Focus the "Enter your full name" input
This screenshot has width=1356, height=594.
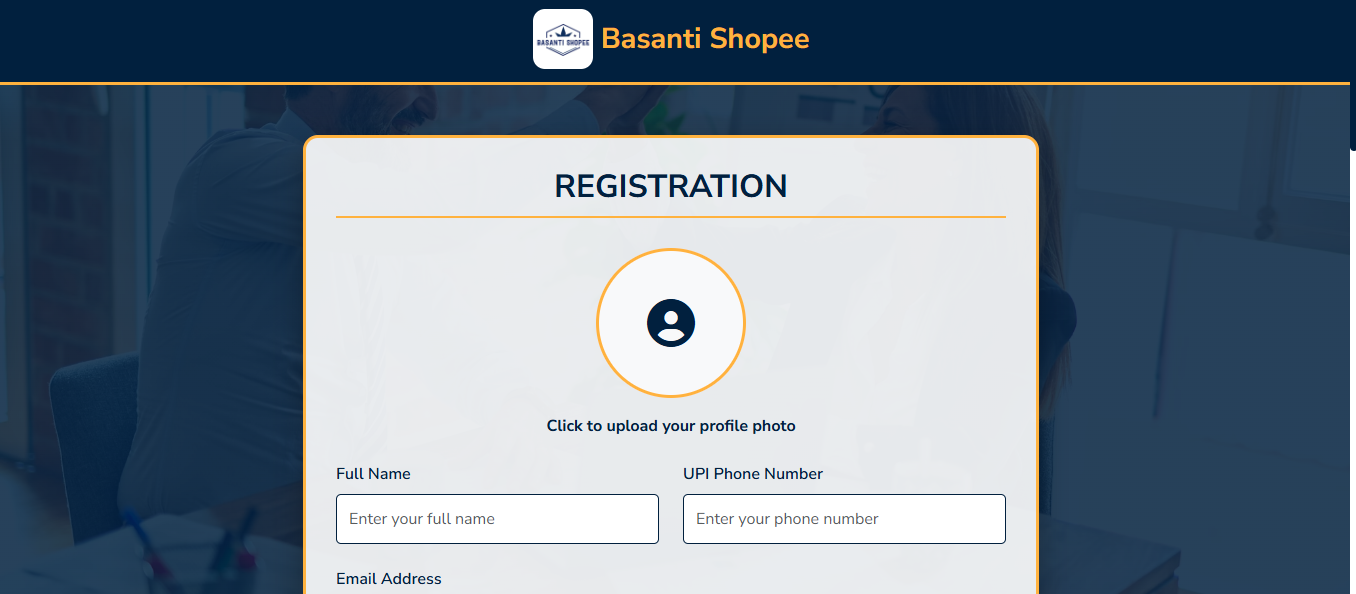pyautogui.click(x=497, y=518)
